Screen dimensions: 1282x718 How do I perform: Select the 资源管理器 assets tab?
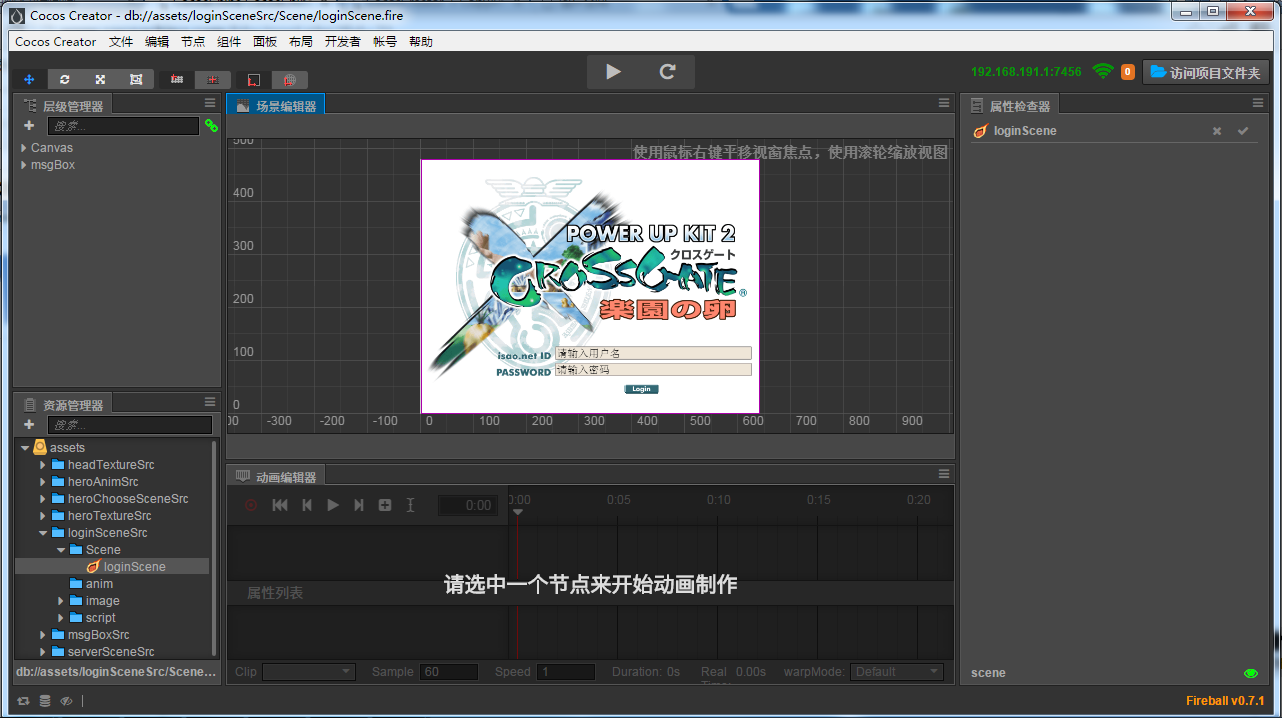pyautogui.click(x=64, y=405)
